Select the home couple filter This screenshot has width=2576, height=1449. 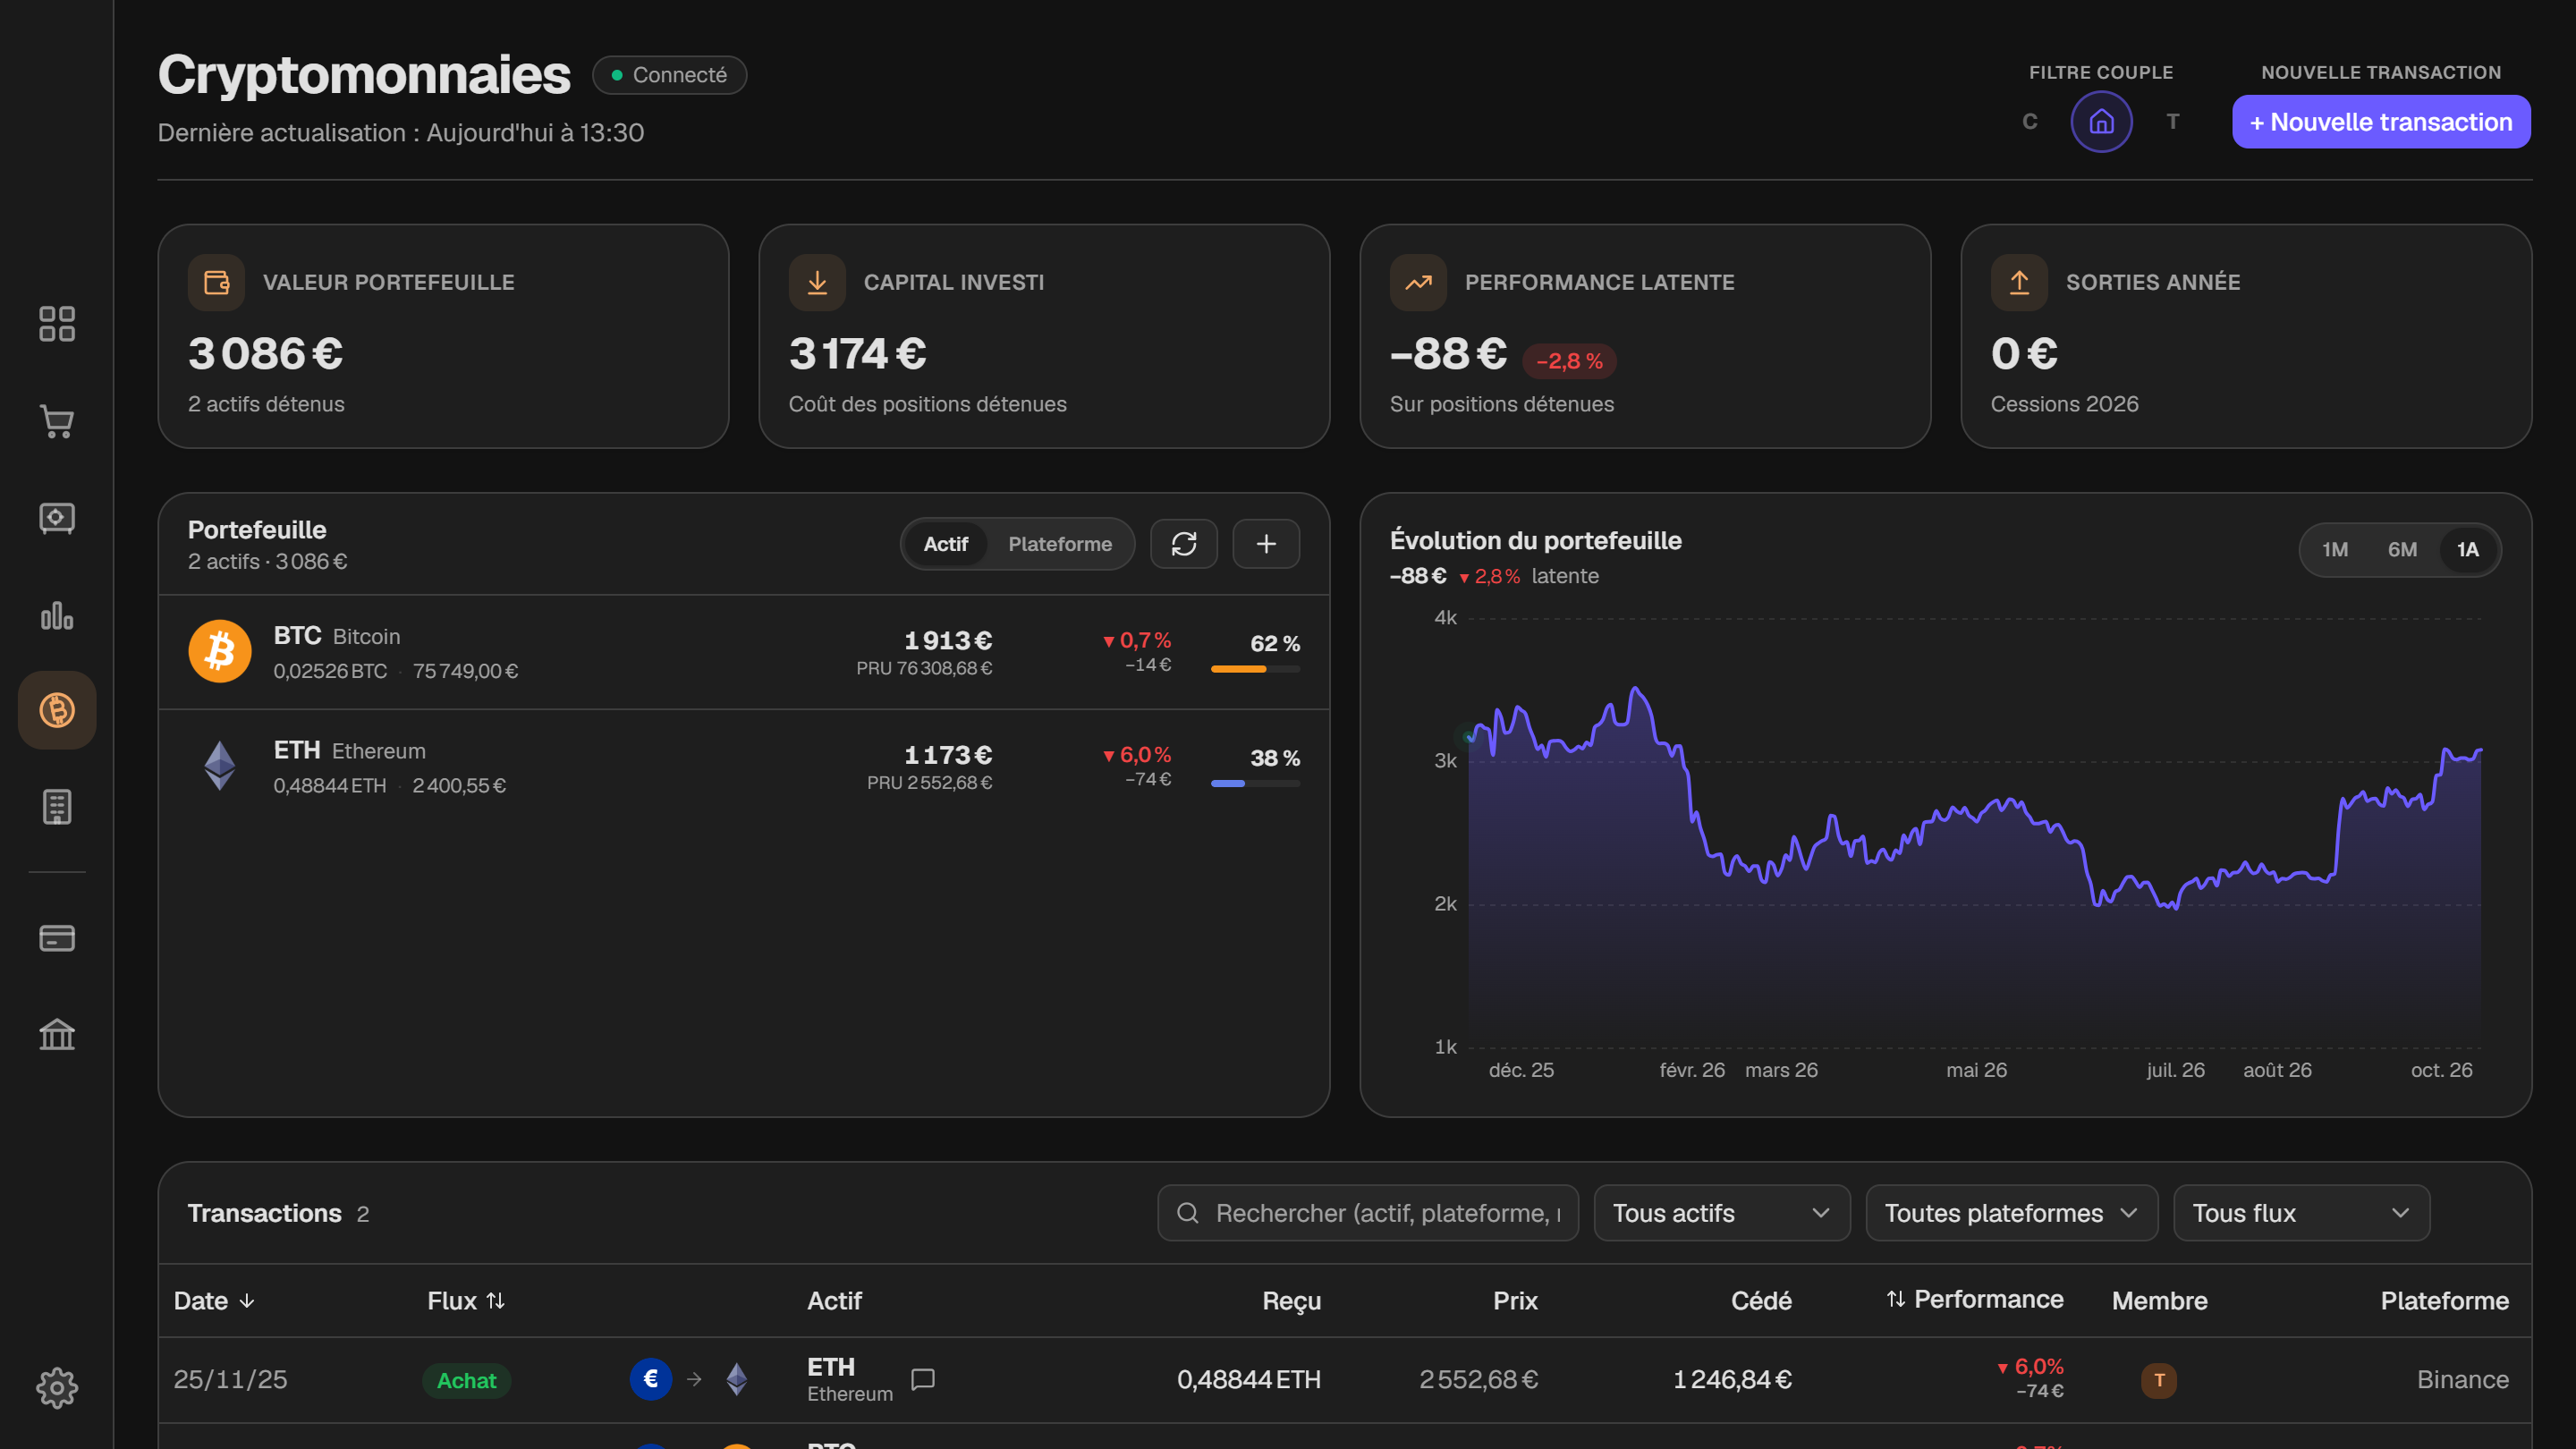(2102, 121)
